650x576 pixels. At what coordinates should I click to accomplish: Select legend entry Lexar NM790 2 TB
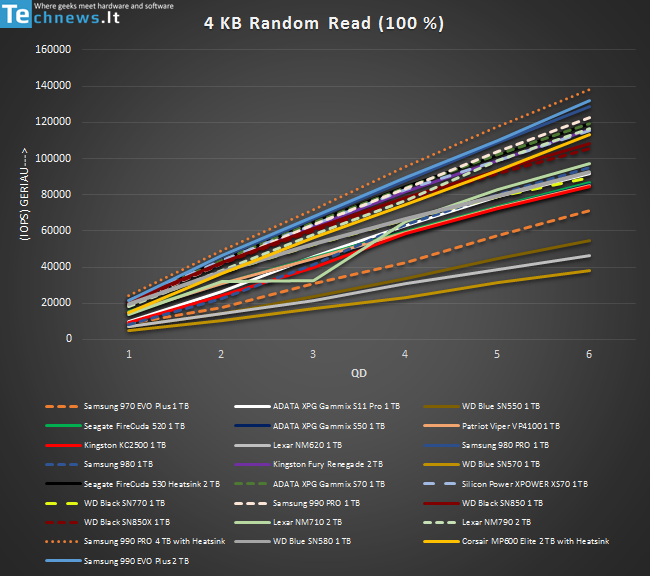click(x=478, y=523)
